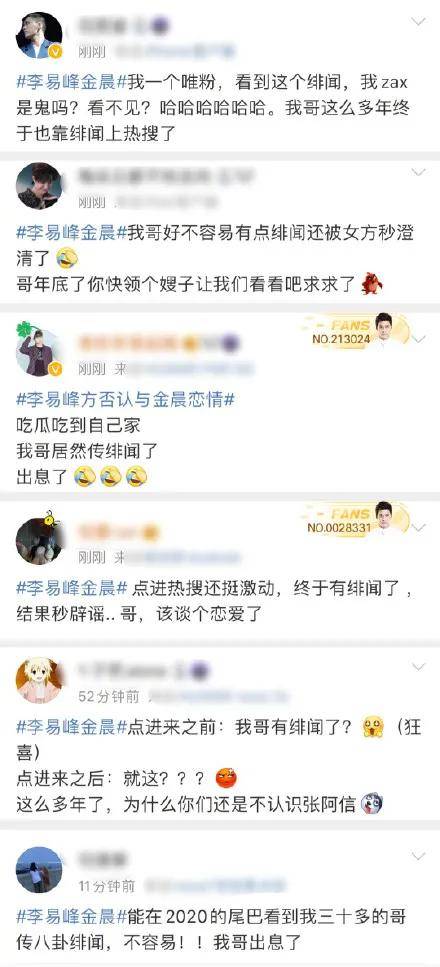
Task: Expand the options chevron on the 11分钟前 post
Action: (419, 856)
